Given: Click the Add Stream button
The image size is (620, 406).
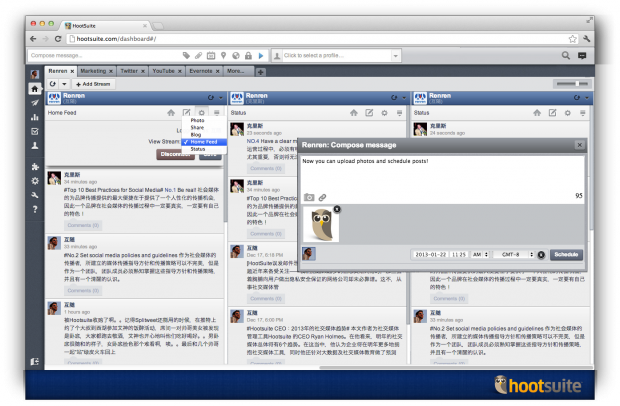Looking at the screenshot, I should tap(93, 84).
